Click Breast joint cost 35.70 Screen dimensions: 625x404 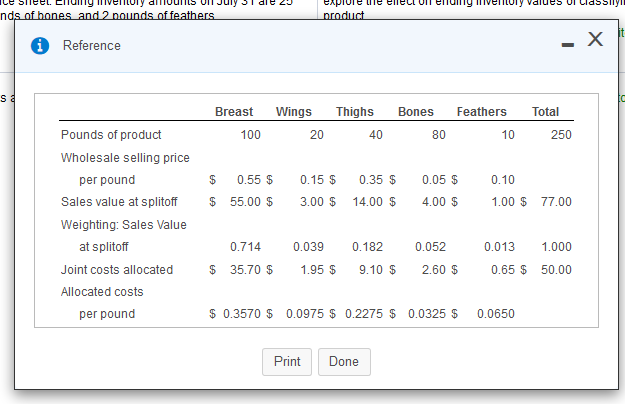(245, 270)
